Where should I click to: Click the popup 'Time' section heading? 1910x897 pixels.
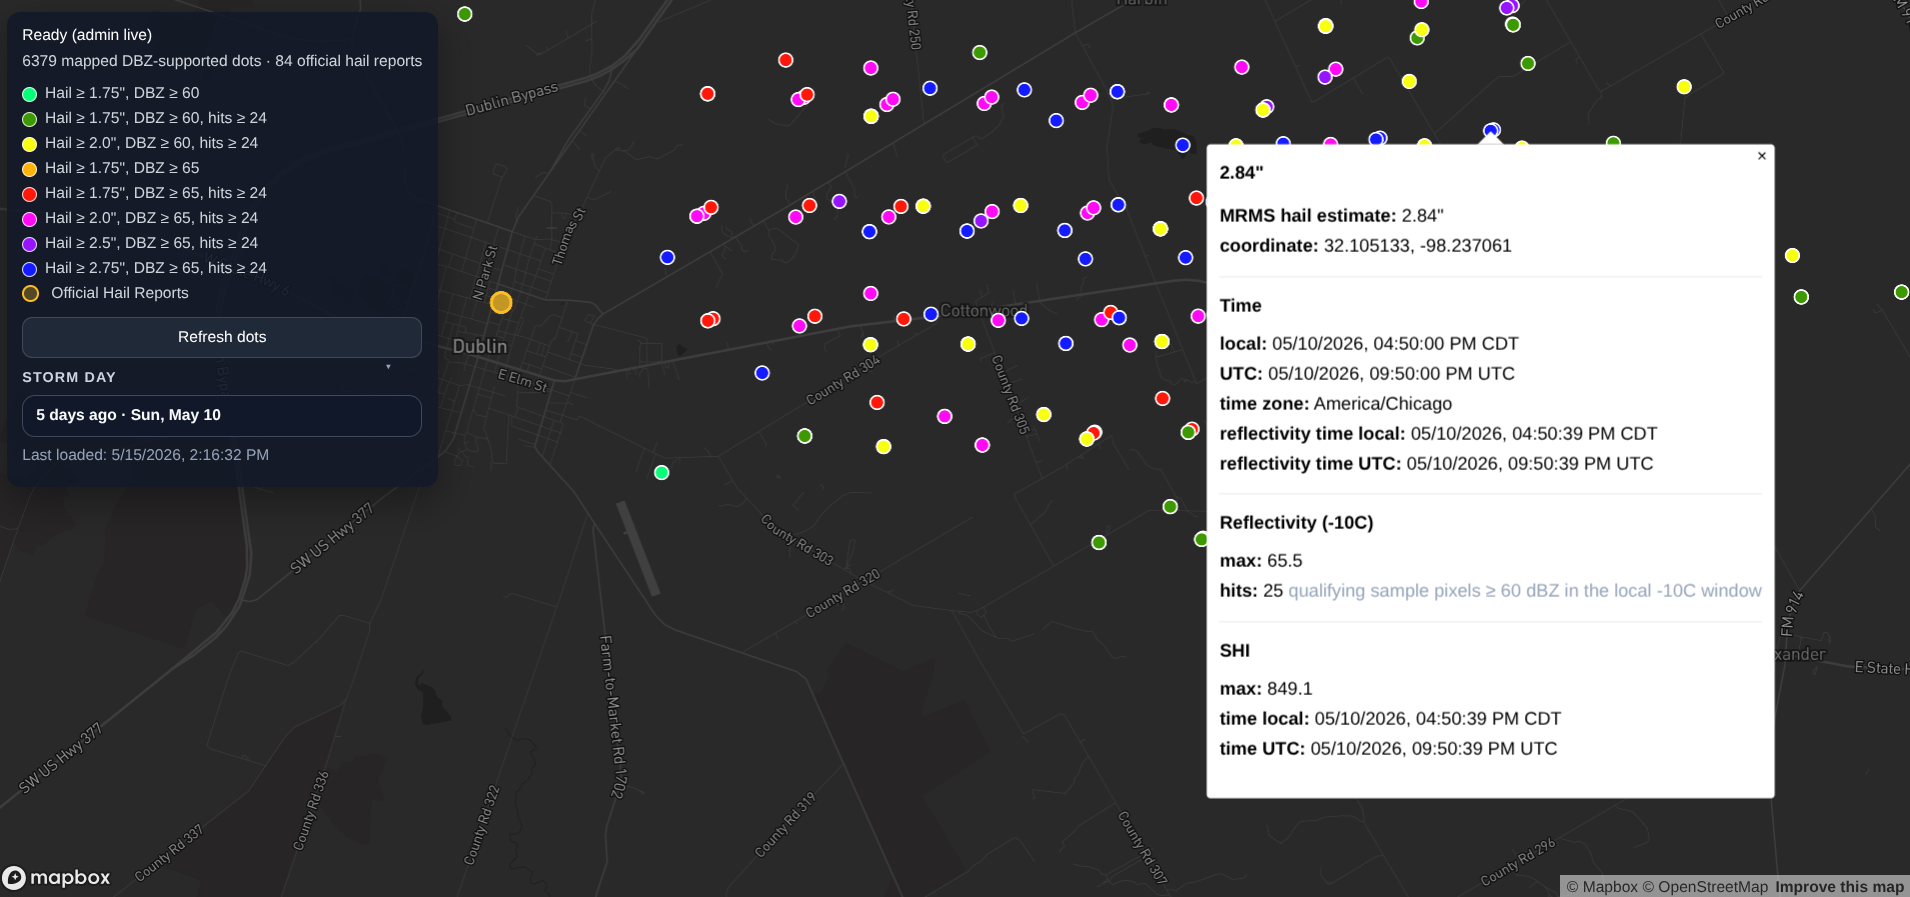1240,306
